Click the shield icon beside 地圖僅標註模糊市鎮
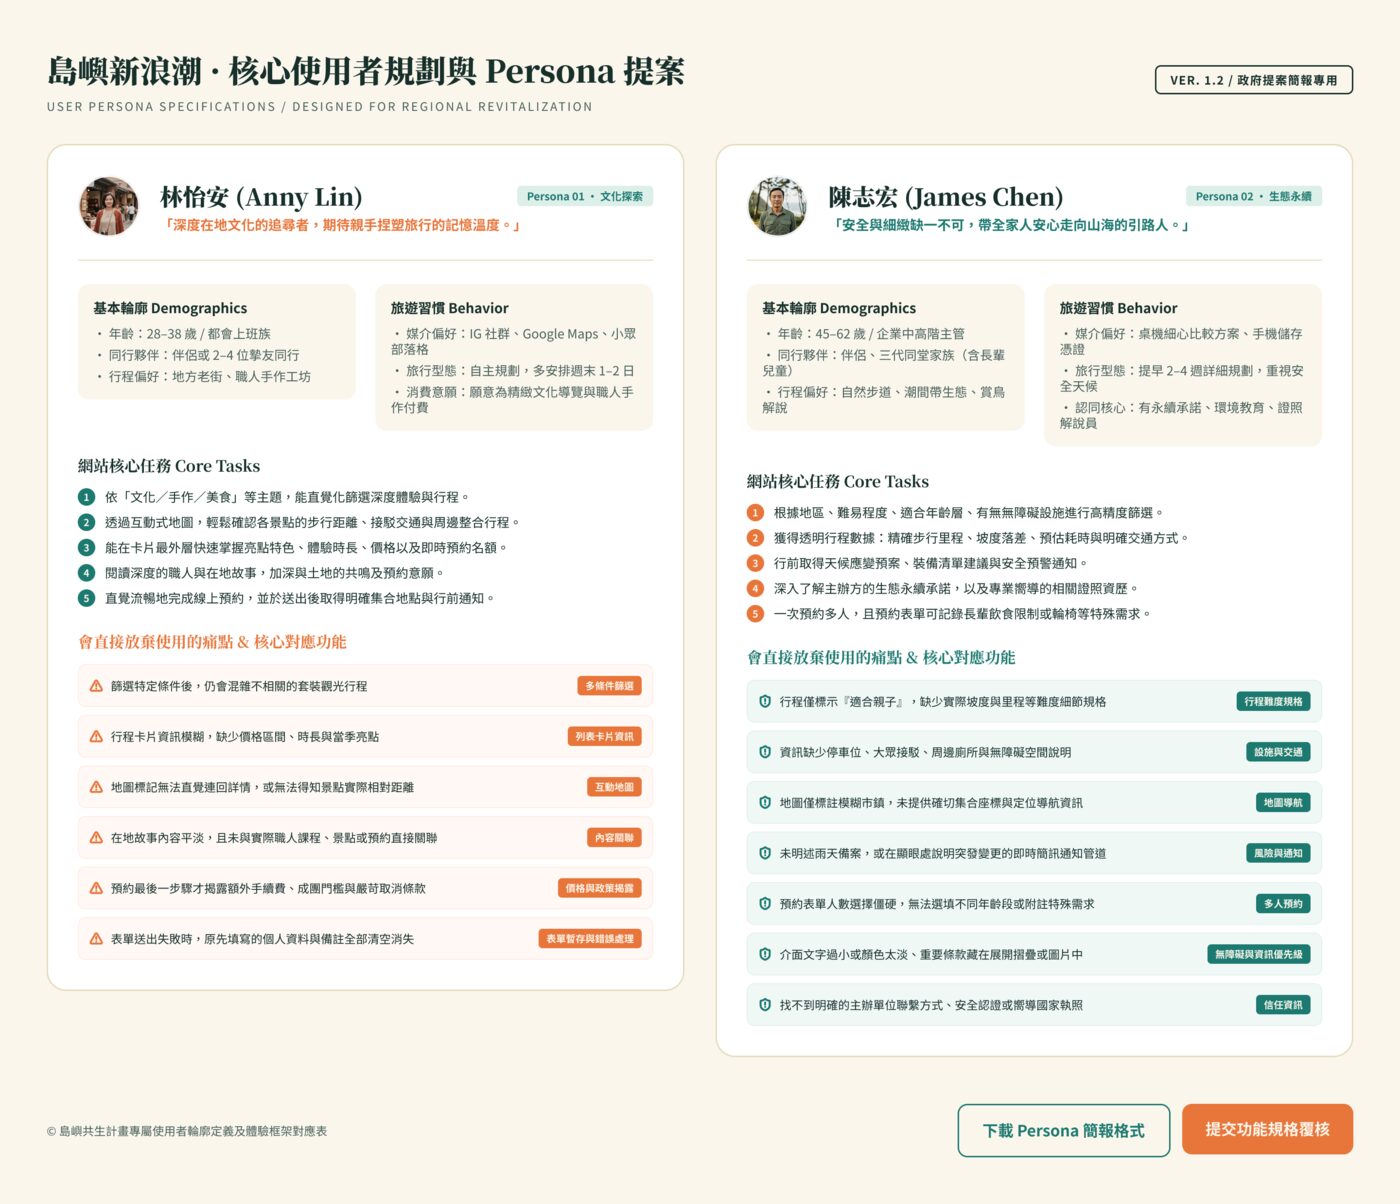Viewport: 1400px width, 1204px height. click(x=765, y=803)
